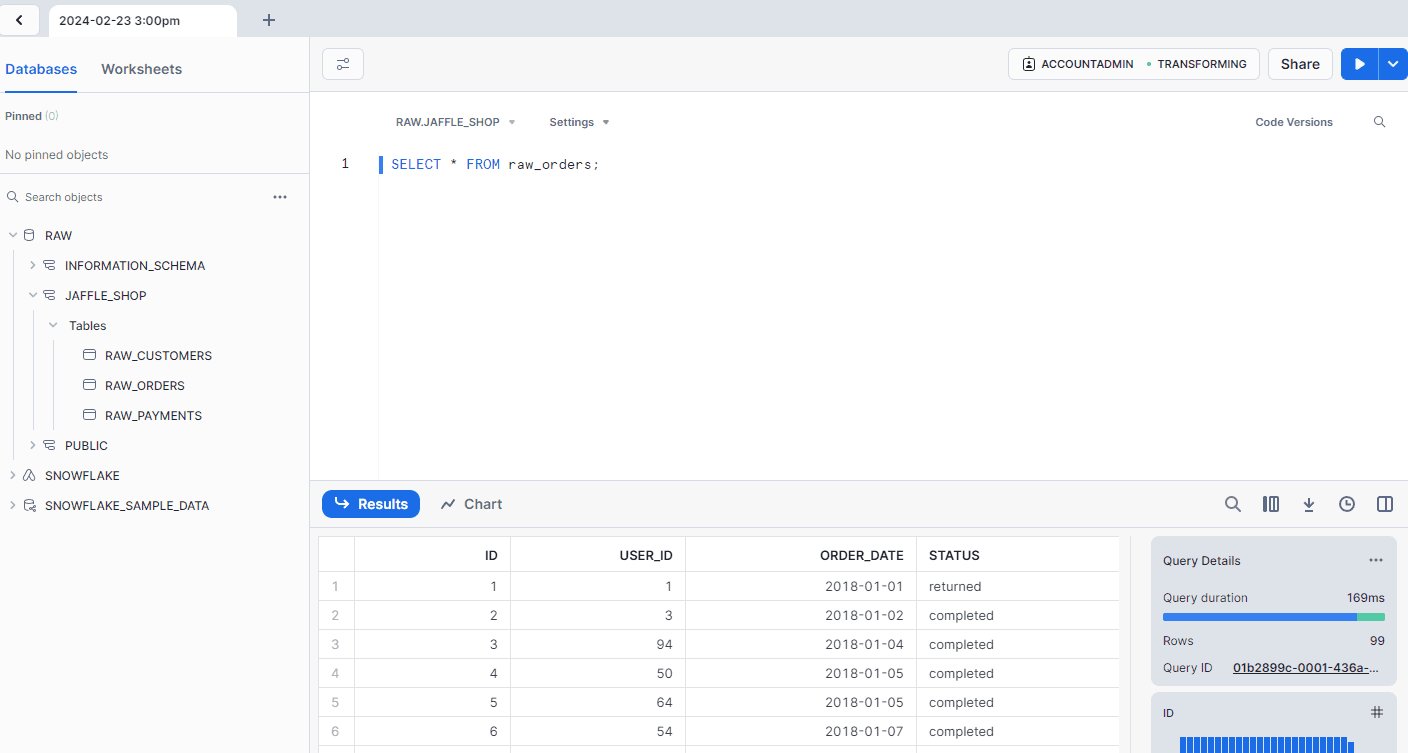Screen dimensions: 1408x753
Task: Run the query with play button
Action: pos(1359,64)
